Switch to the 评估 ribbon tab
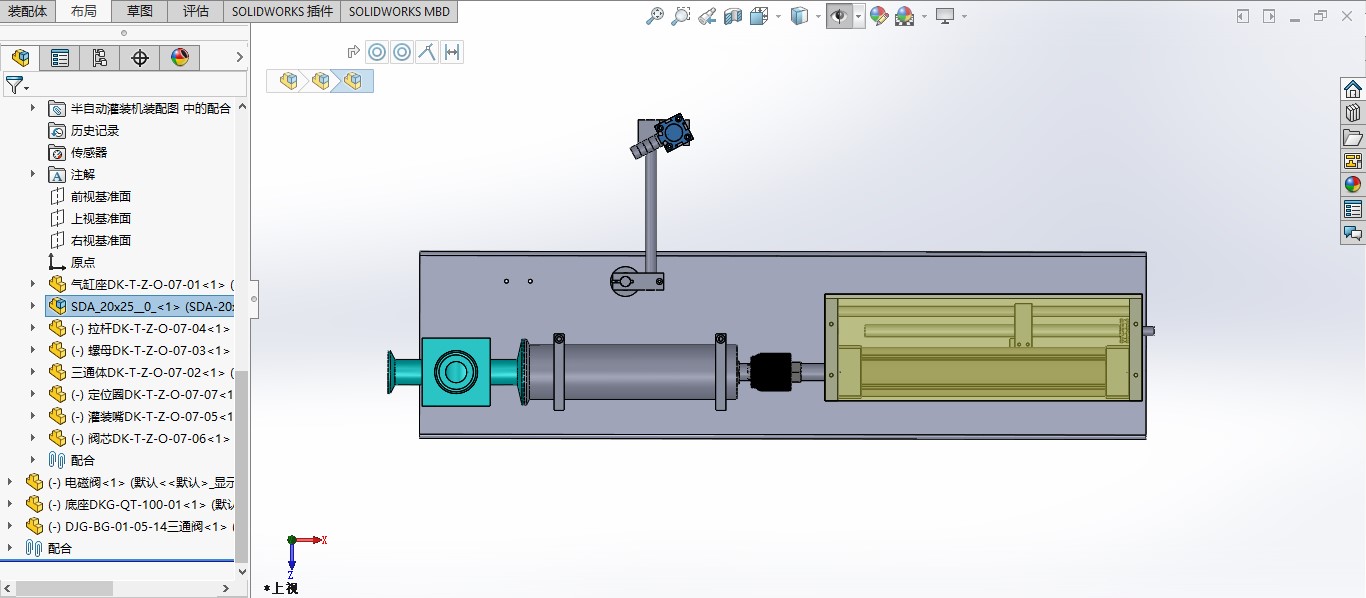1366x598 pixels. click(196, 11)
